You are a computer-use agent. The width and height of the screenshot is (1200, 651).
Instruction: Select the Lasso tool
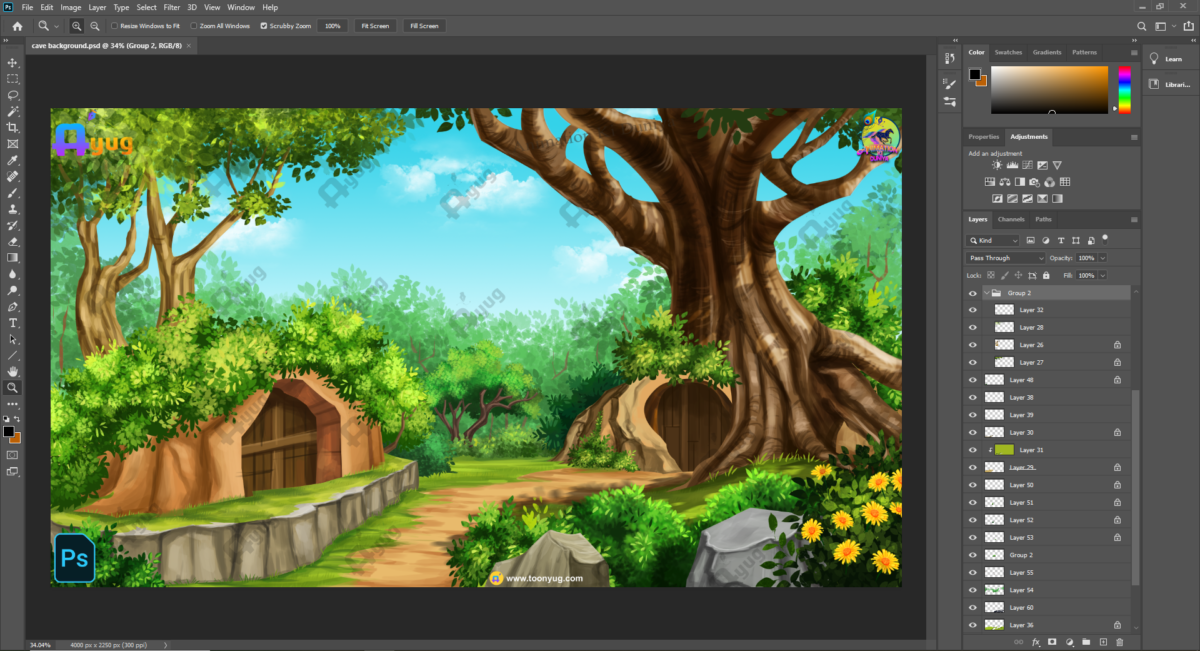[13, 95]
